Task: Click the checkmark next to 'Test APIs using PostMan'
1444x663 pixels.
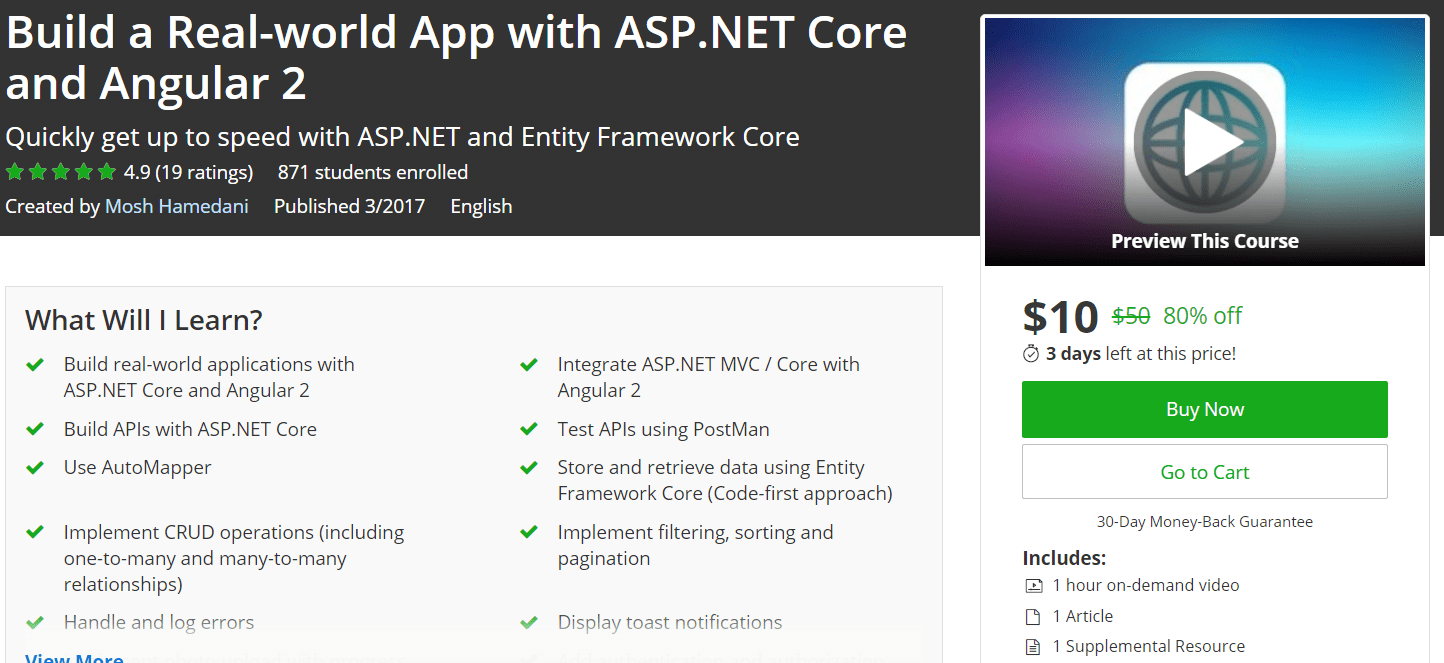Action: coord(528,428)
